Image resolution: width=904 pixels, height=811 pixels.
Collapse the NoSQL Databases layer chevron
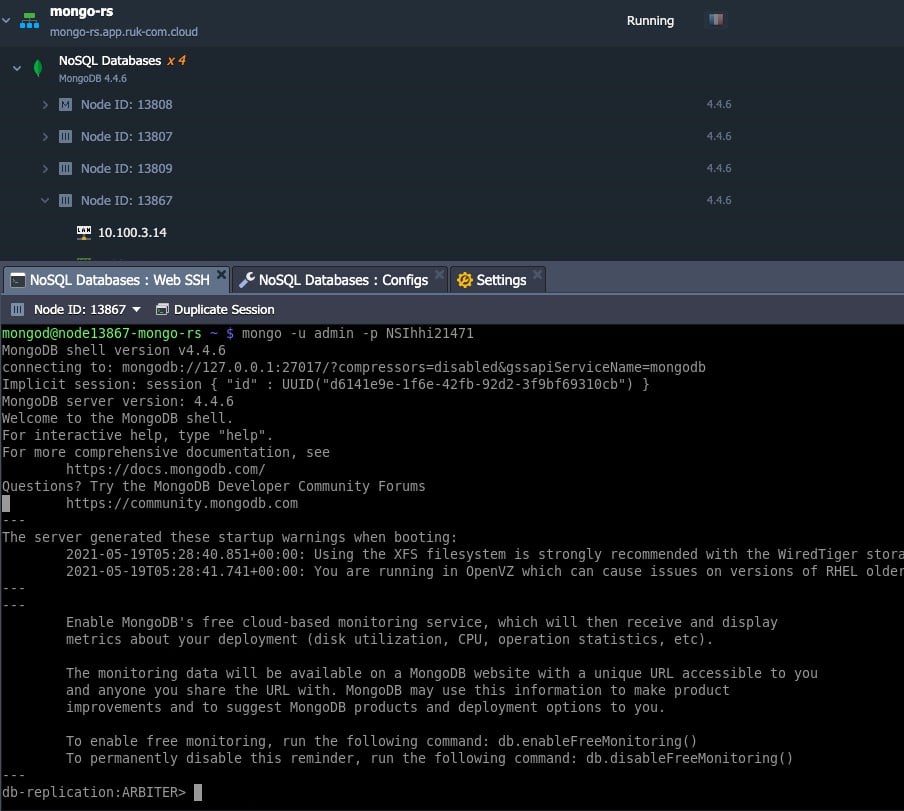[17, 68]
